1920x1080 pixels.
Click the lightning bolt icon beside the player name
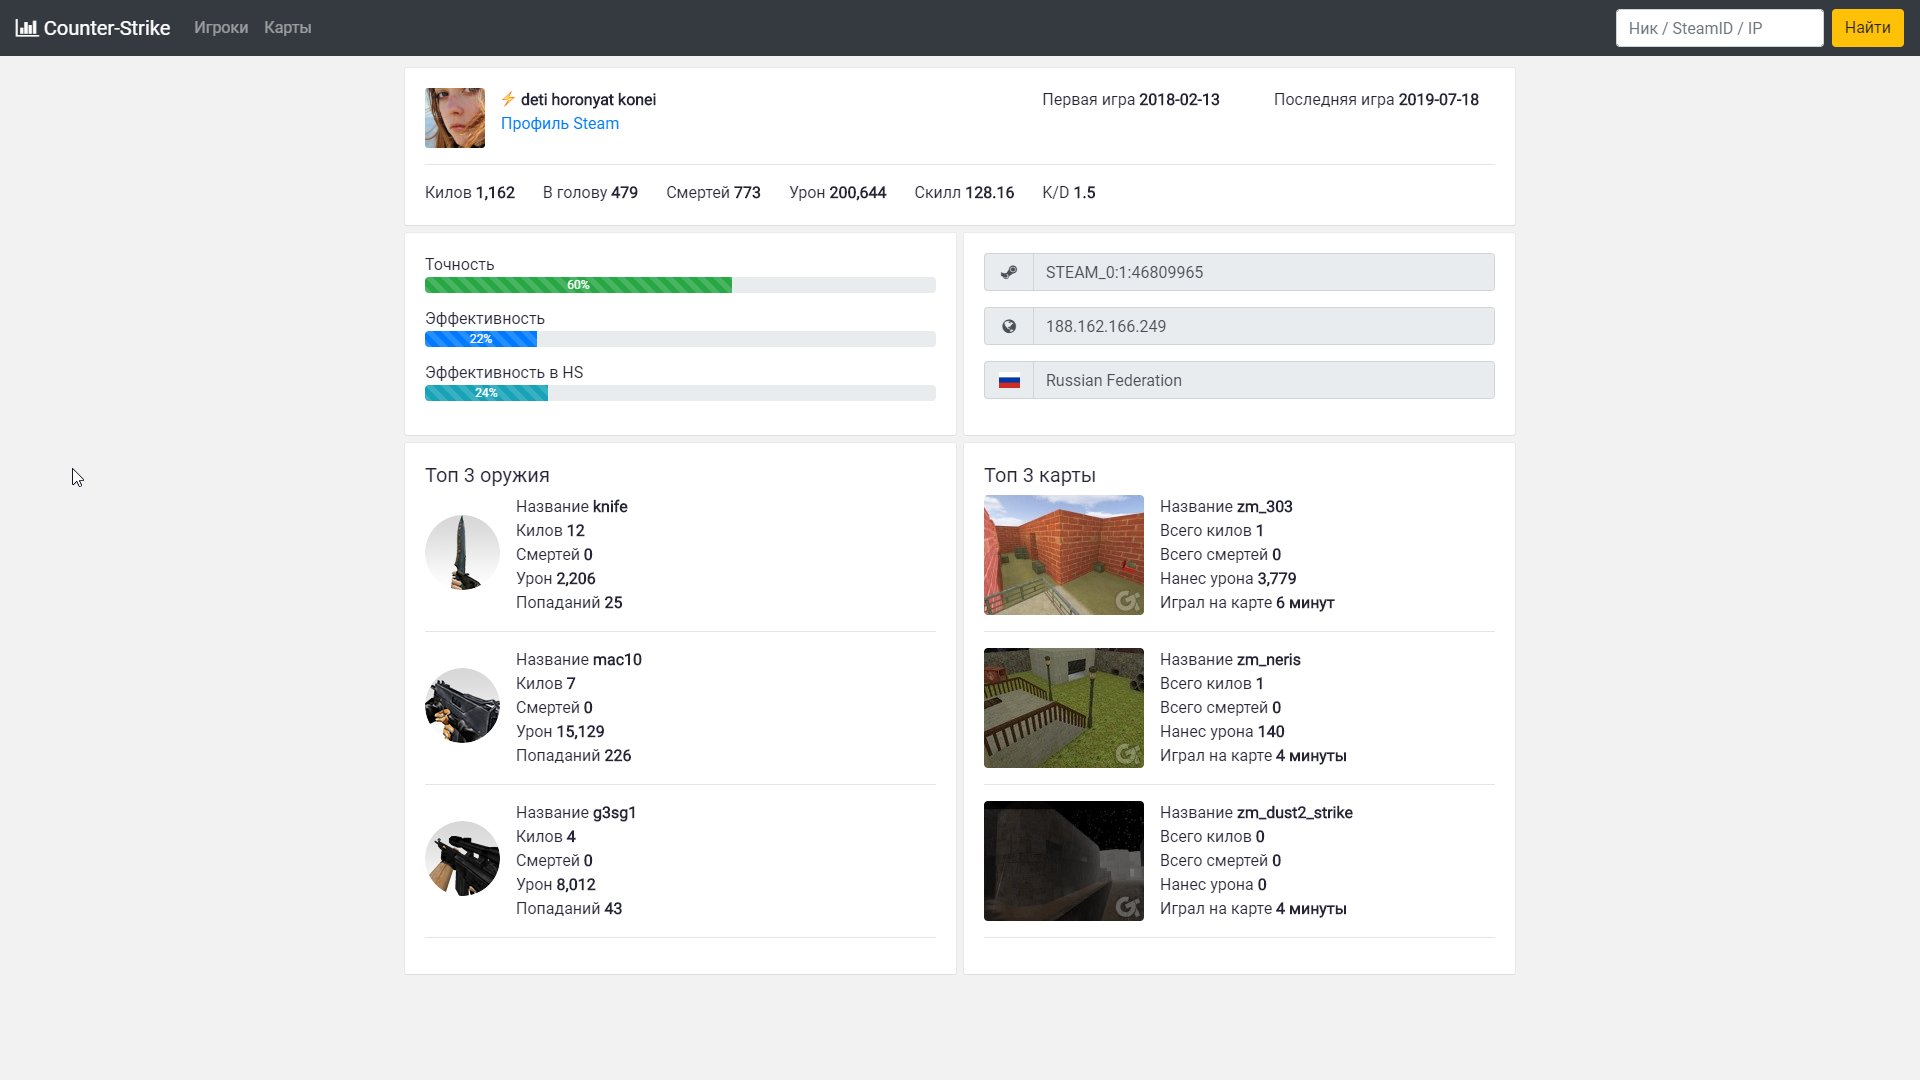coord(508,99)
